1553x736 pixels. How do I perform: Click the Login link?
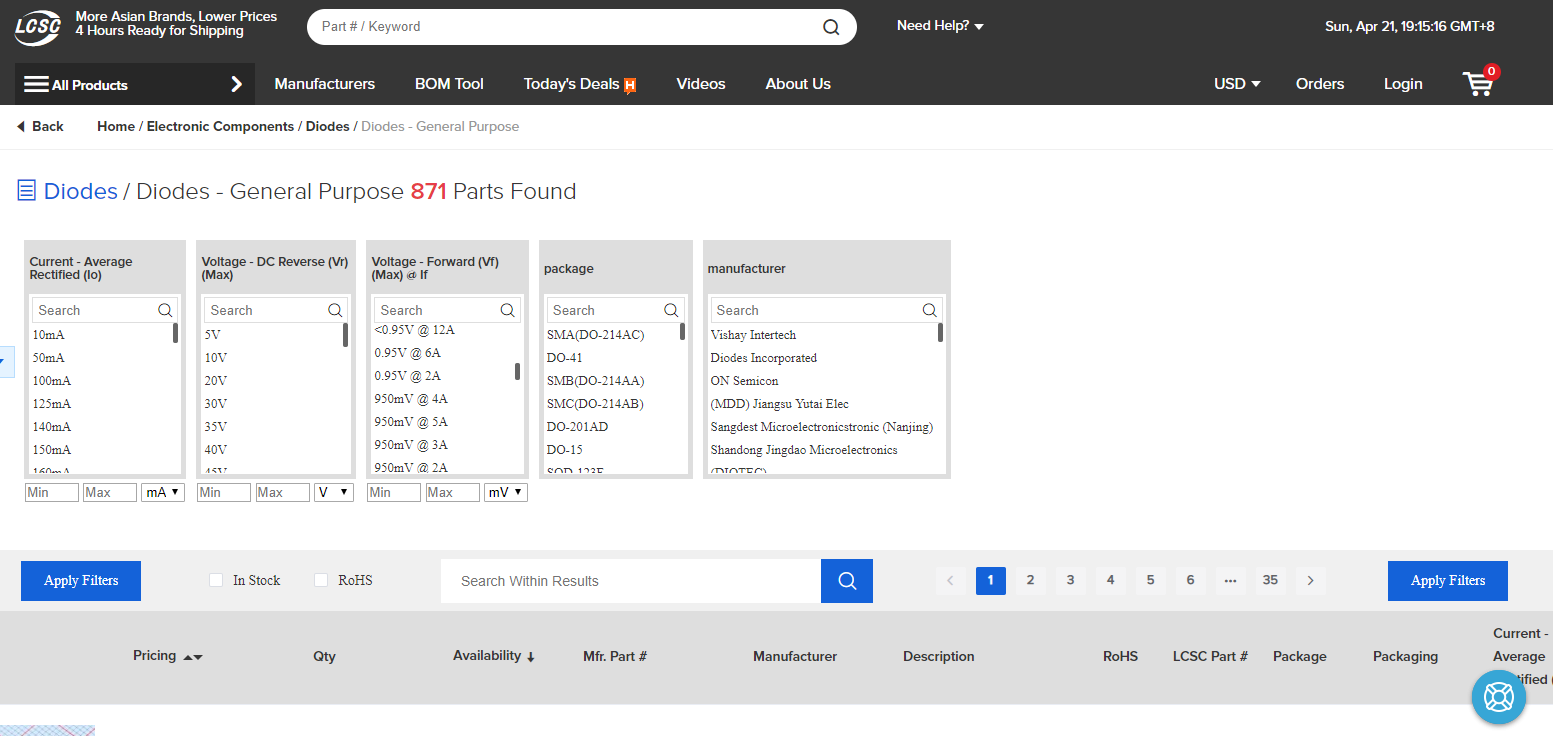pyautogui.click(x=1403, y=84)
